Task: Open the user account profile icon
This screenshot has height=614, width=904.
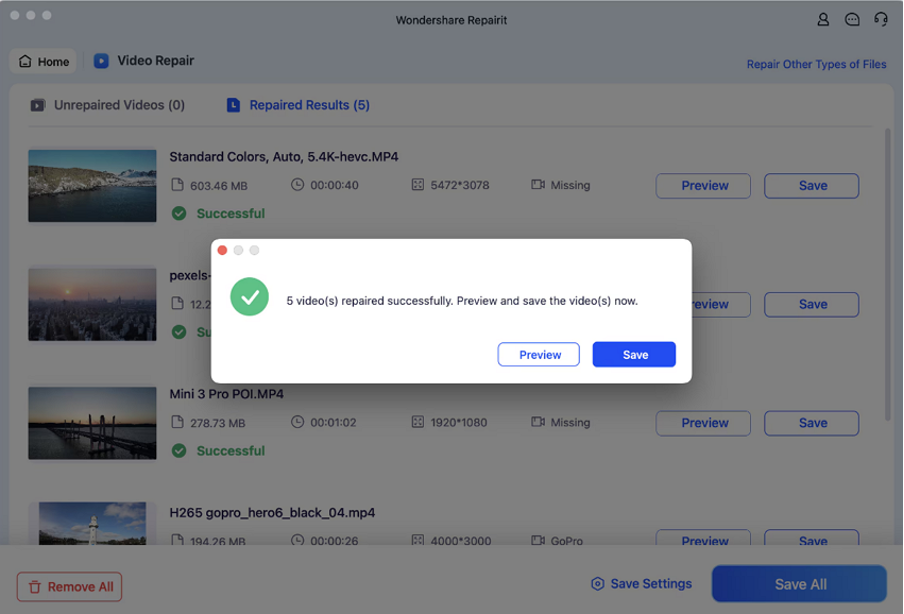Action: coord(823,20)
